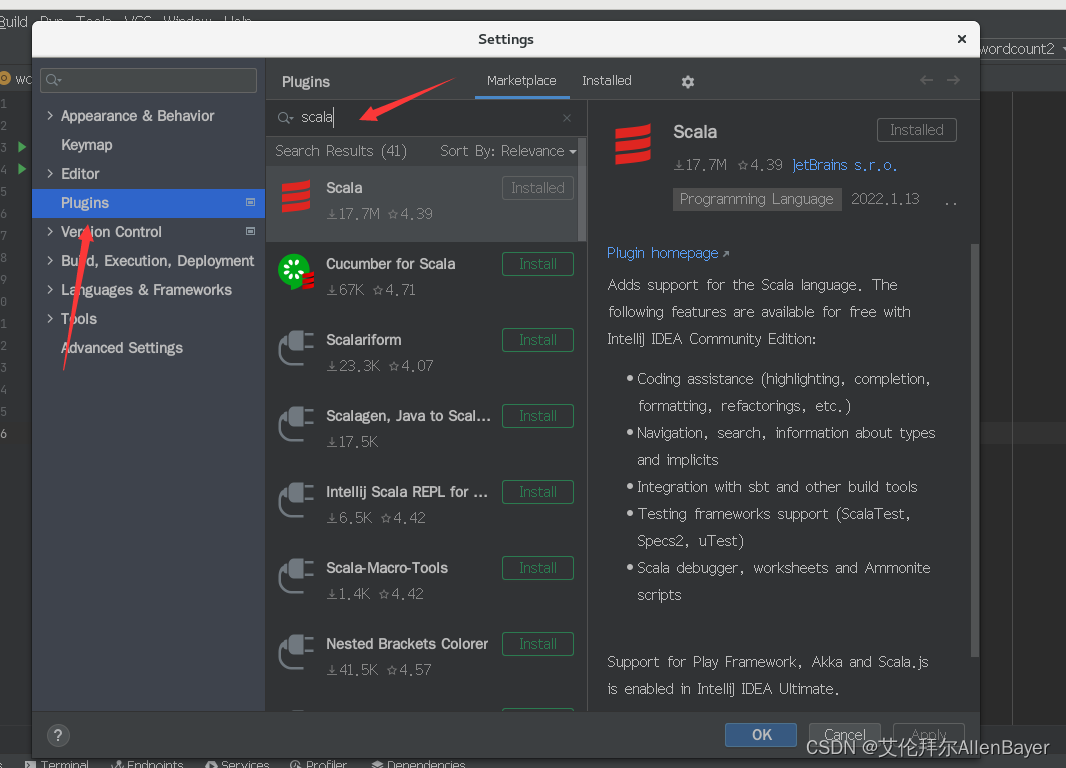Screen dimensions: 1066x768
Task: Click the Search Results (41) label
Action: [x=341, y=151]
